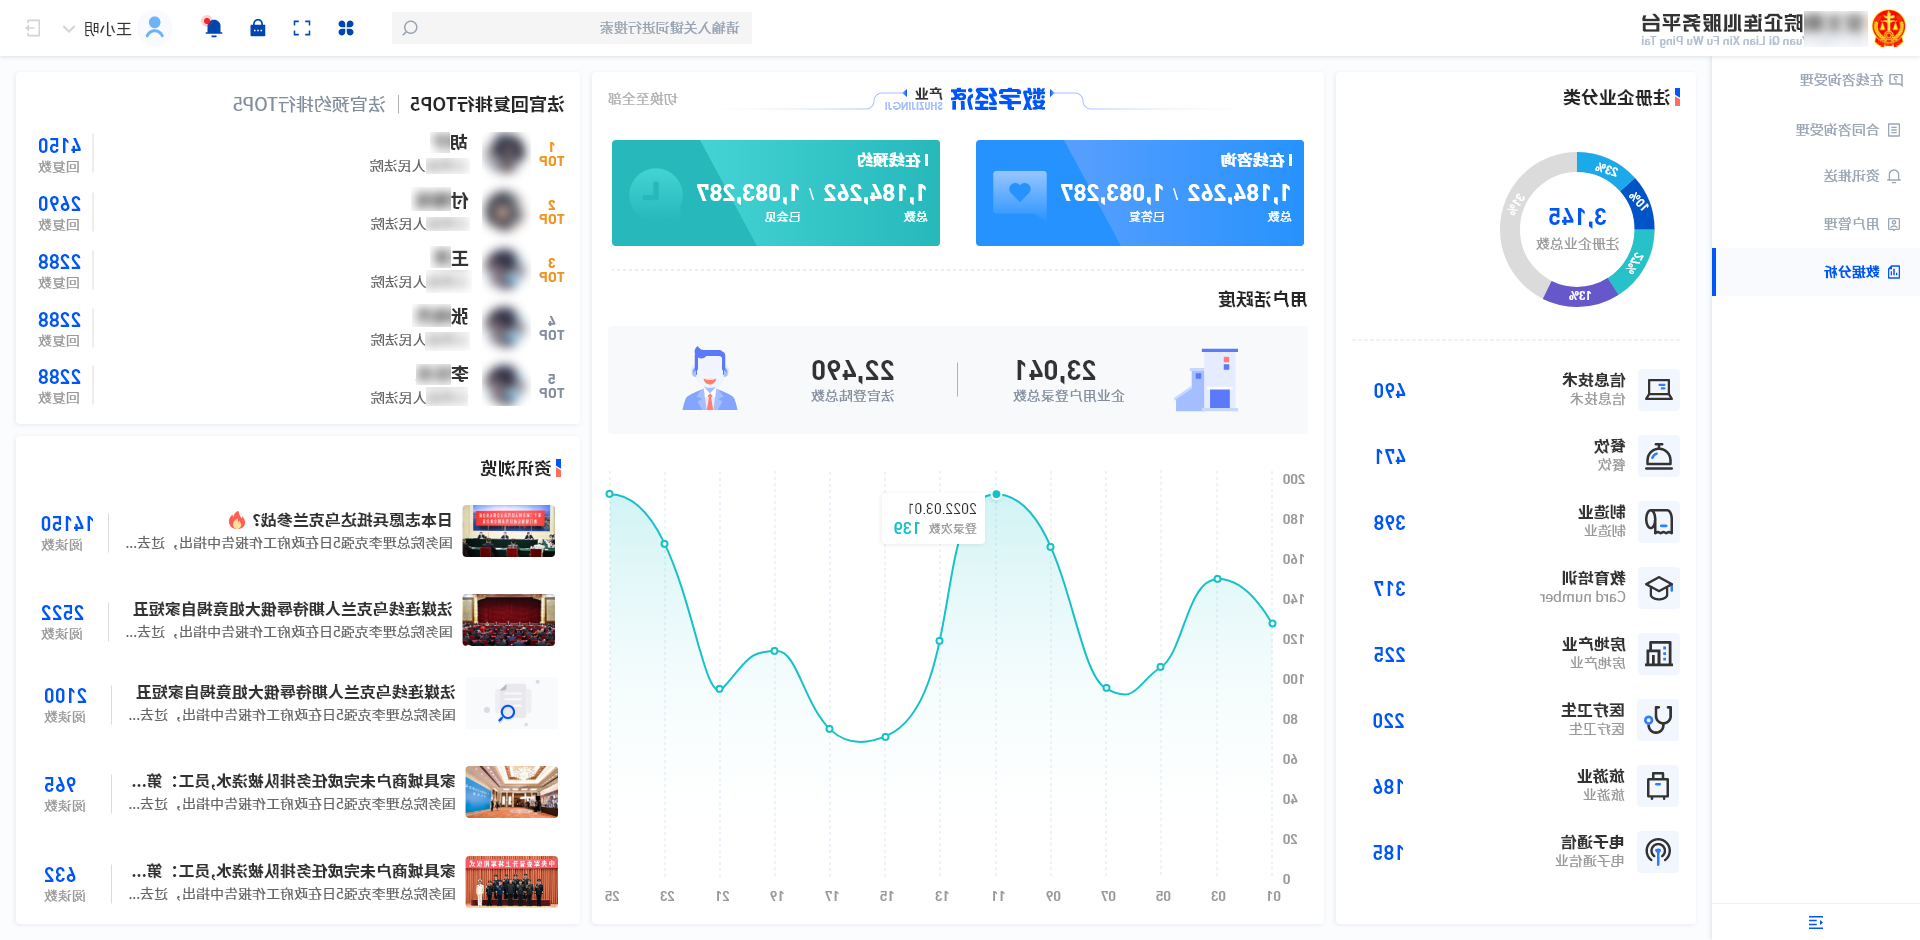This screenshot has width=1920, height=940.
Task: Click the keyword search input field
Action: coord(572,28)
